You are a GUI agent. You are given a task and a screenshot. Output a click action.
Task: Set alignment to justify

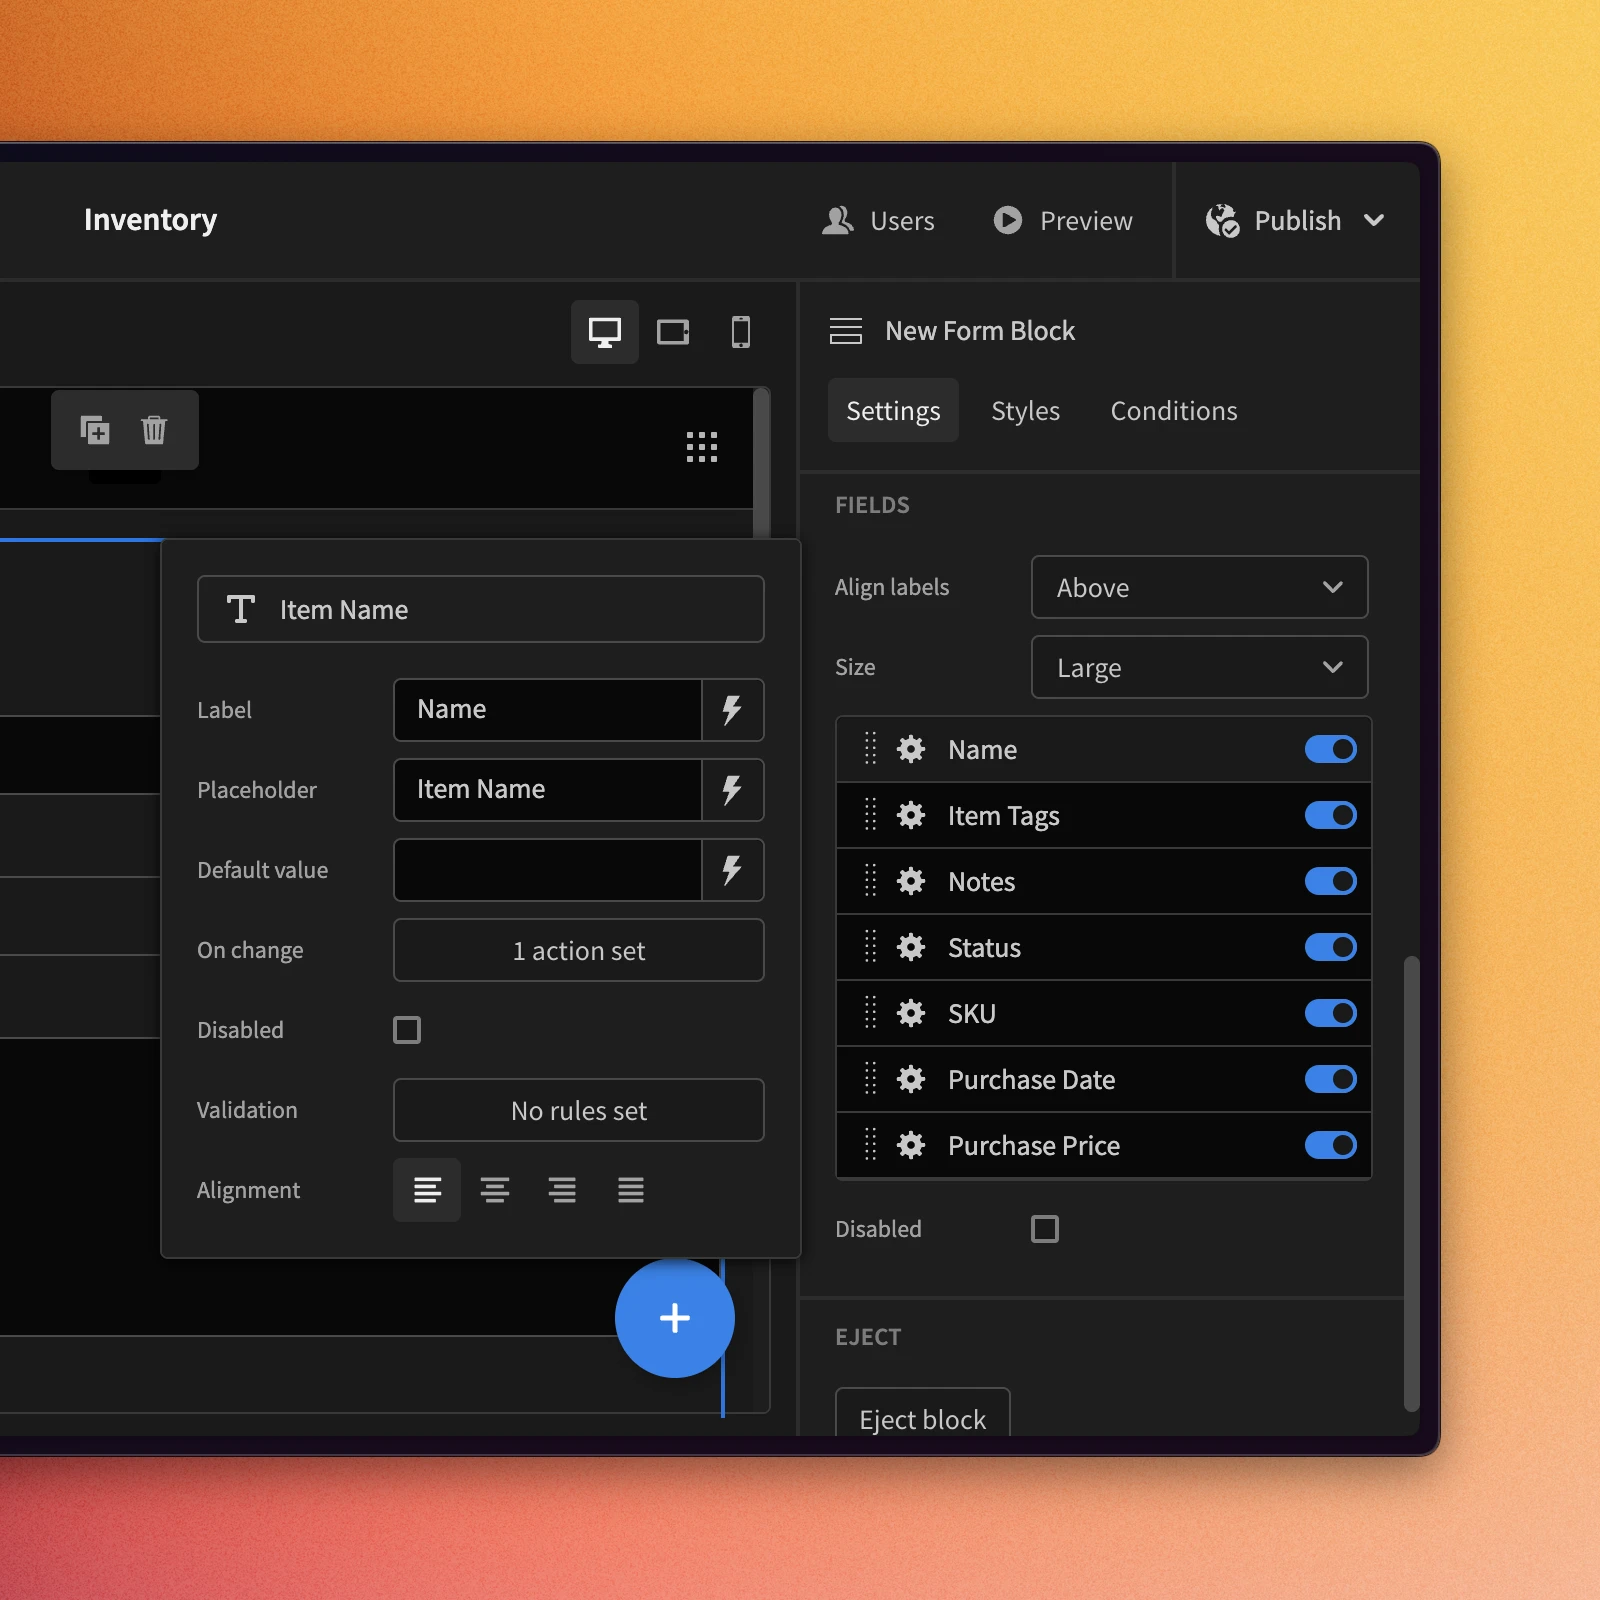[630, 1190]
